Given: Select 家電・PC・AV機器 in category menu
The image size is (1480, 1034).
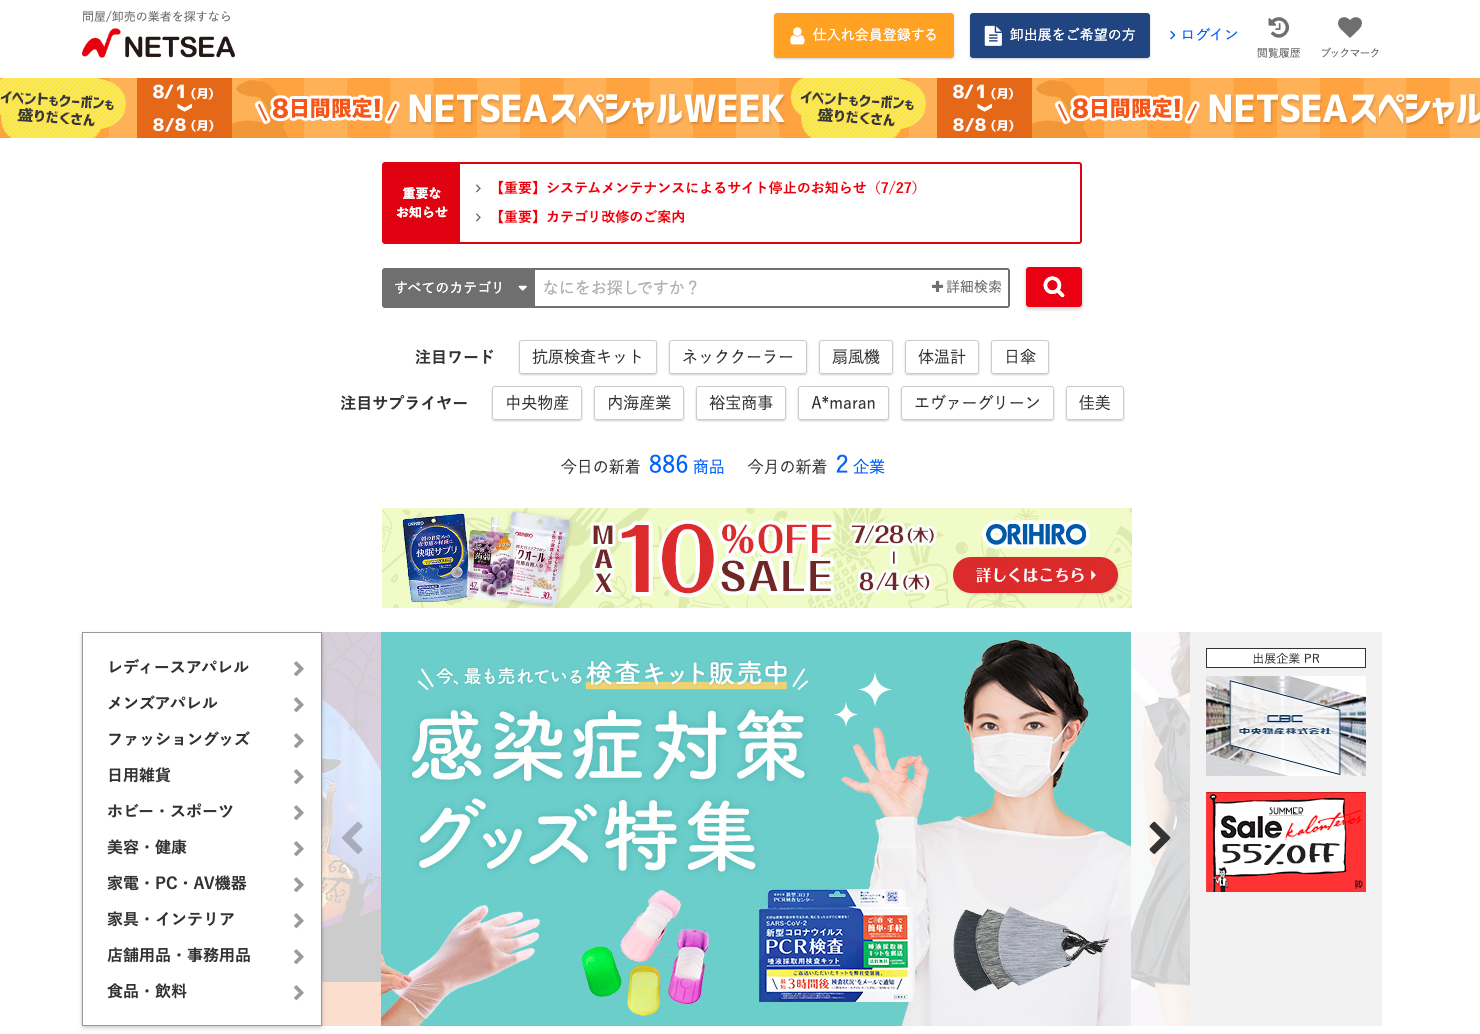Looking at the screenshot, I should (177, 883).
